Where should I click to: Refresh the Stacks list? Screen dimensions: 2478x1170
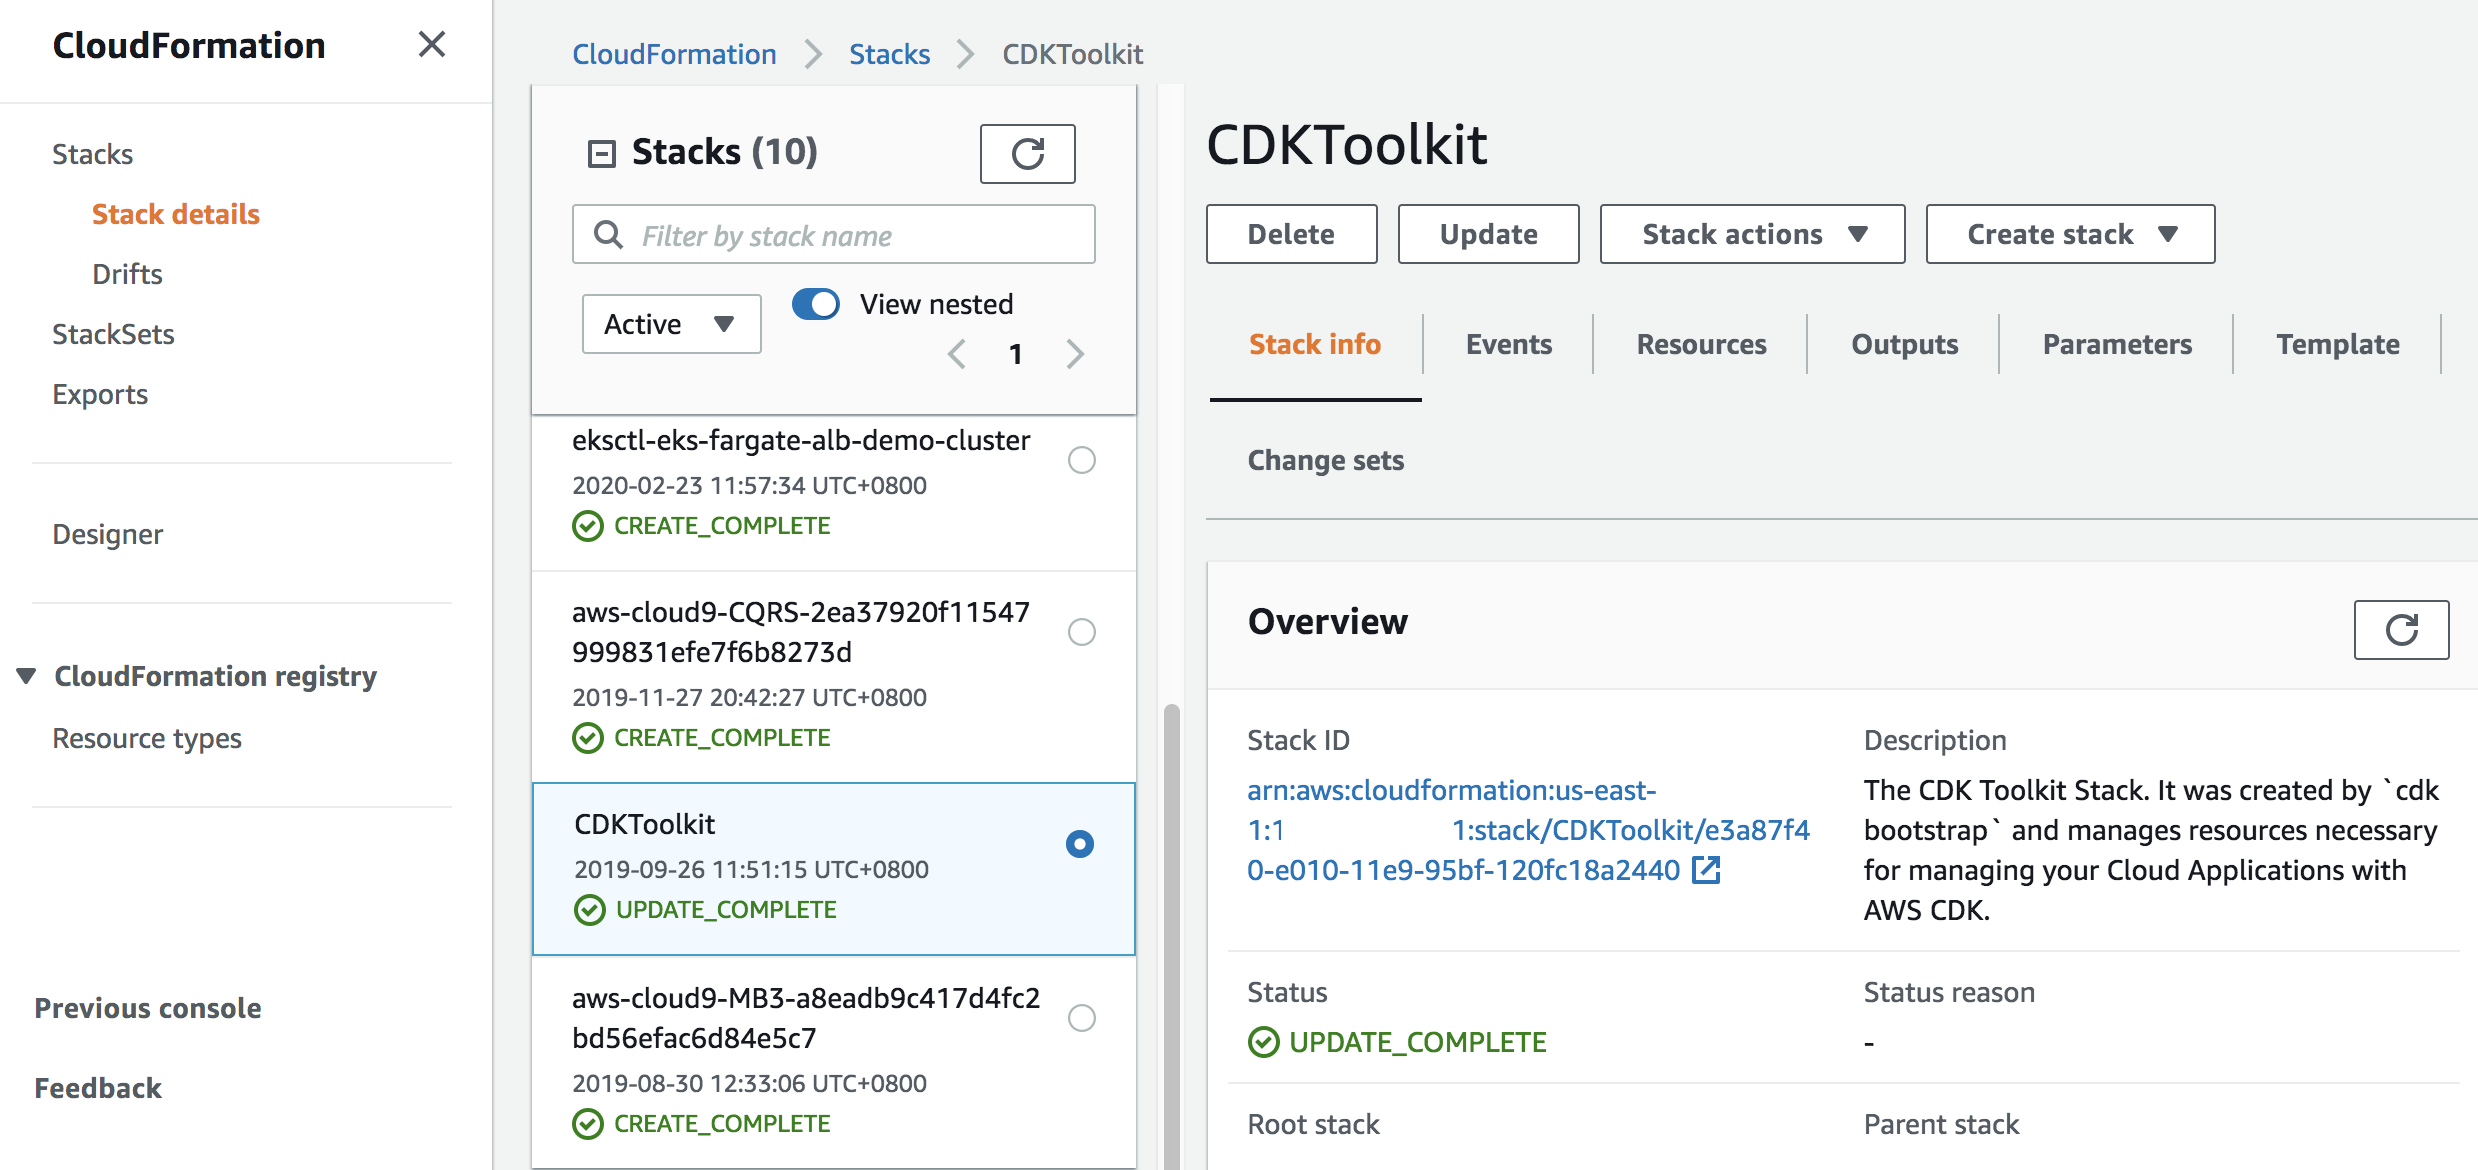(x=1027, y=153)
